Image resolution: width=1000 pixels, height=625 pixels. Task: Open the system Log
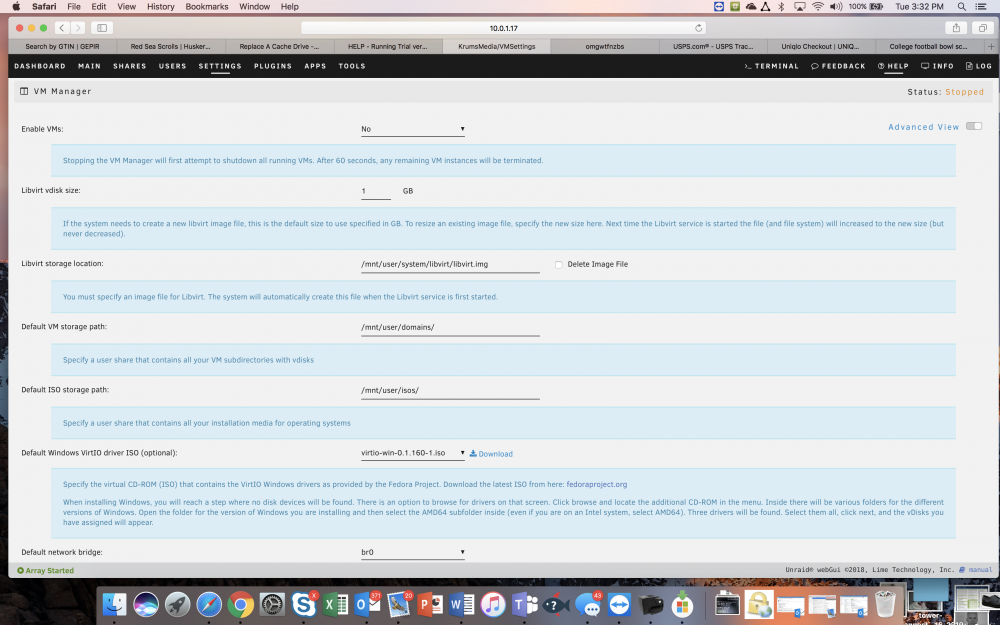click(978, 66)
